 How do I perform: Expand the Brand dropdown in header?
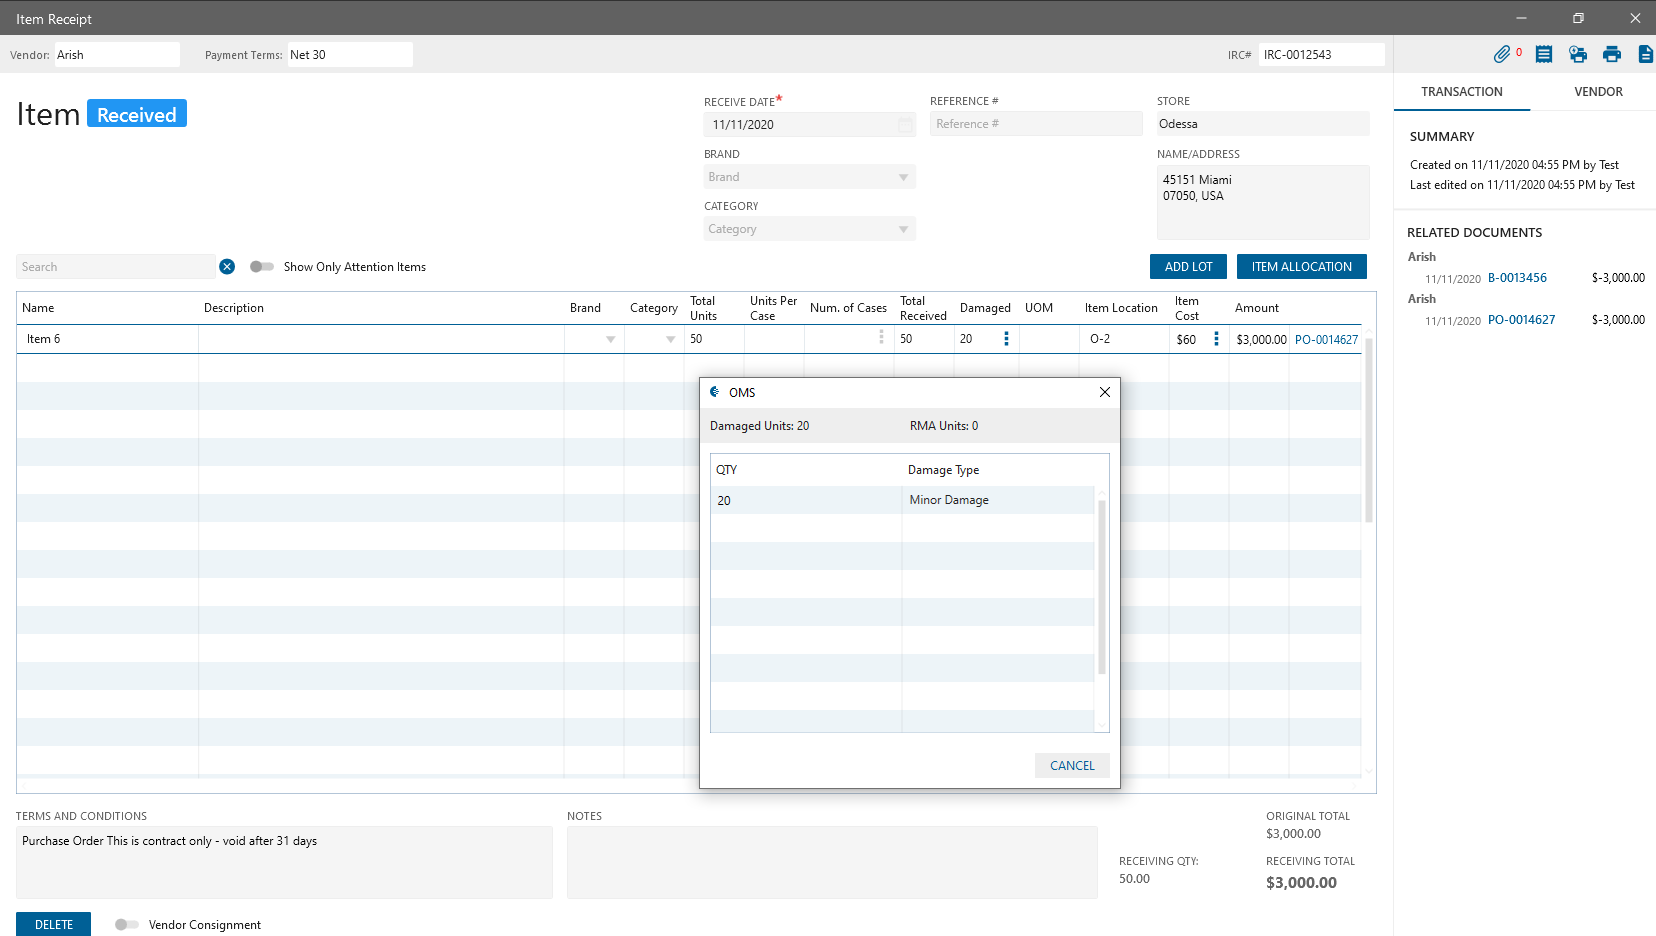(903, 178)
